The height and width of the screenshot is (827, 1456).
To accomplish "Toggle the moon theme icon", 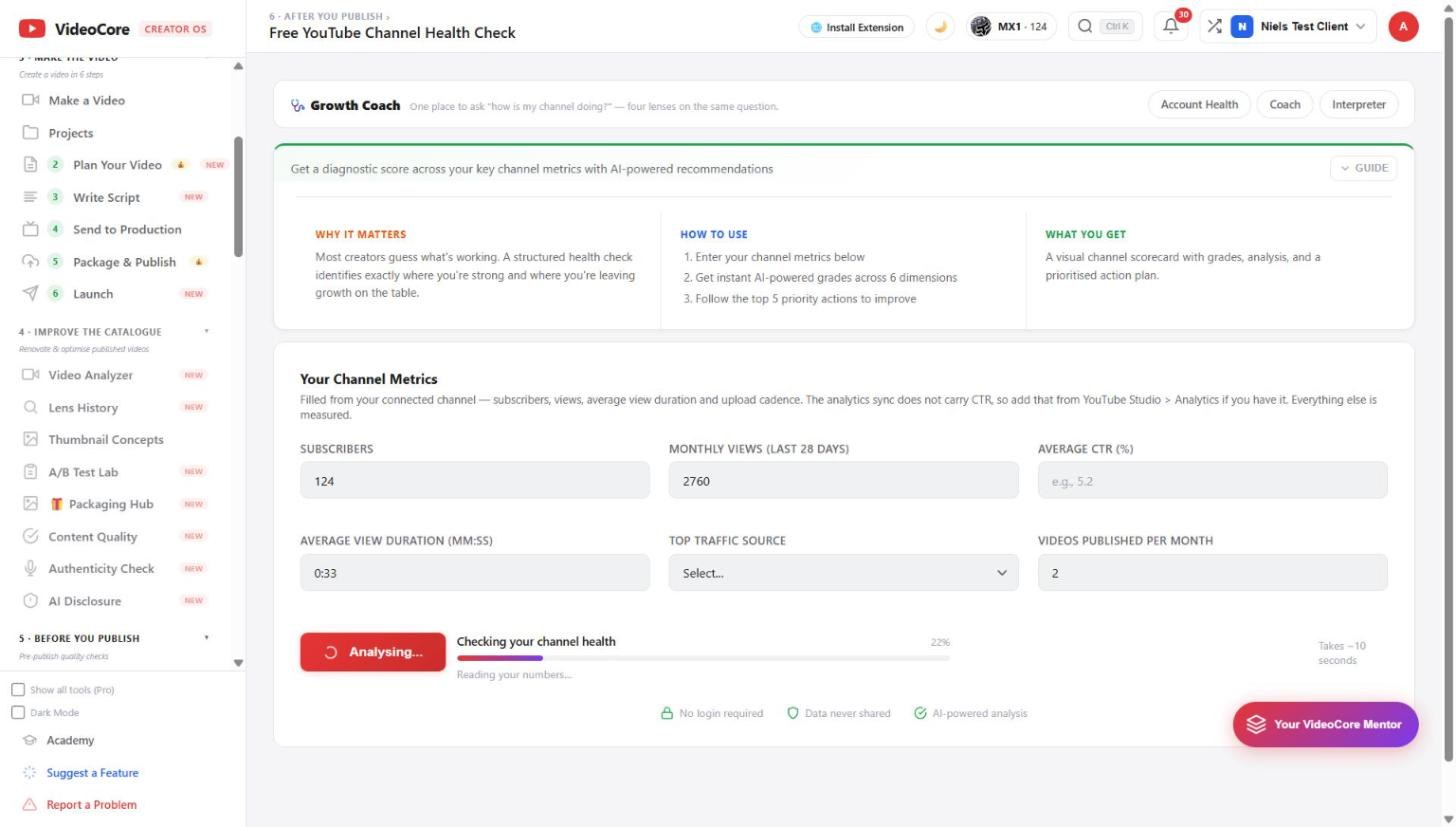I will (x=940, y=27).
